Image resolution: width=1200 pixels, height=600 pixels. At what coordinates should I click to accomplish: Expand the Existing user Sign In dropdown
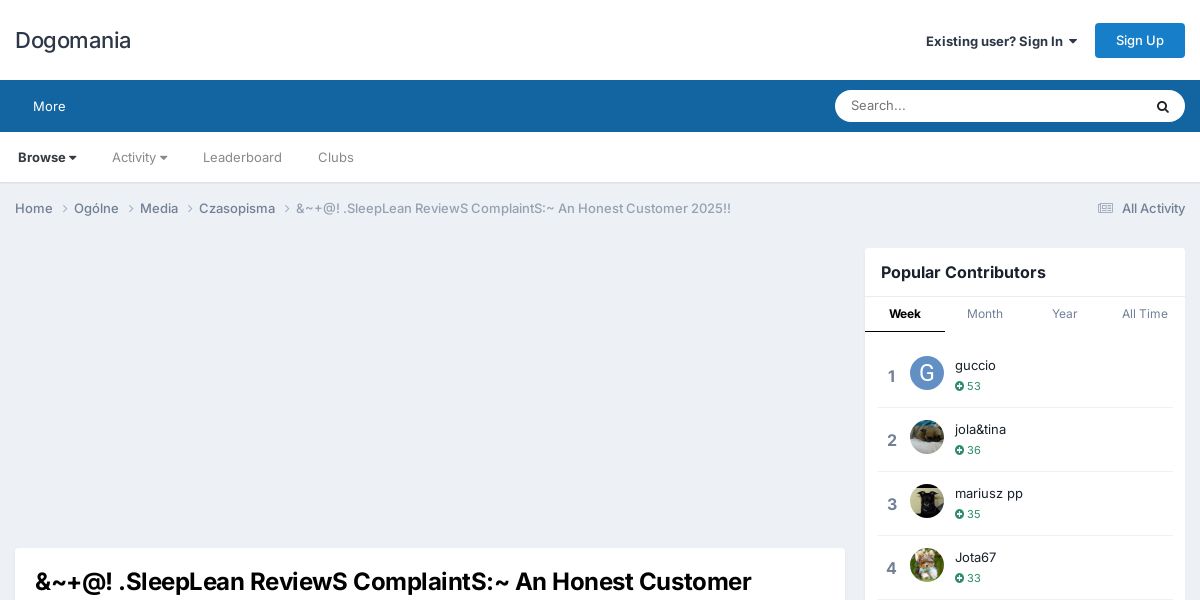tap(1001, 41)
